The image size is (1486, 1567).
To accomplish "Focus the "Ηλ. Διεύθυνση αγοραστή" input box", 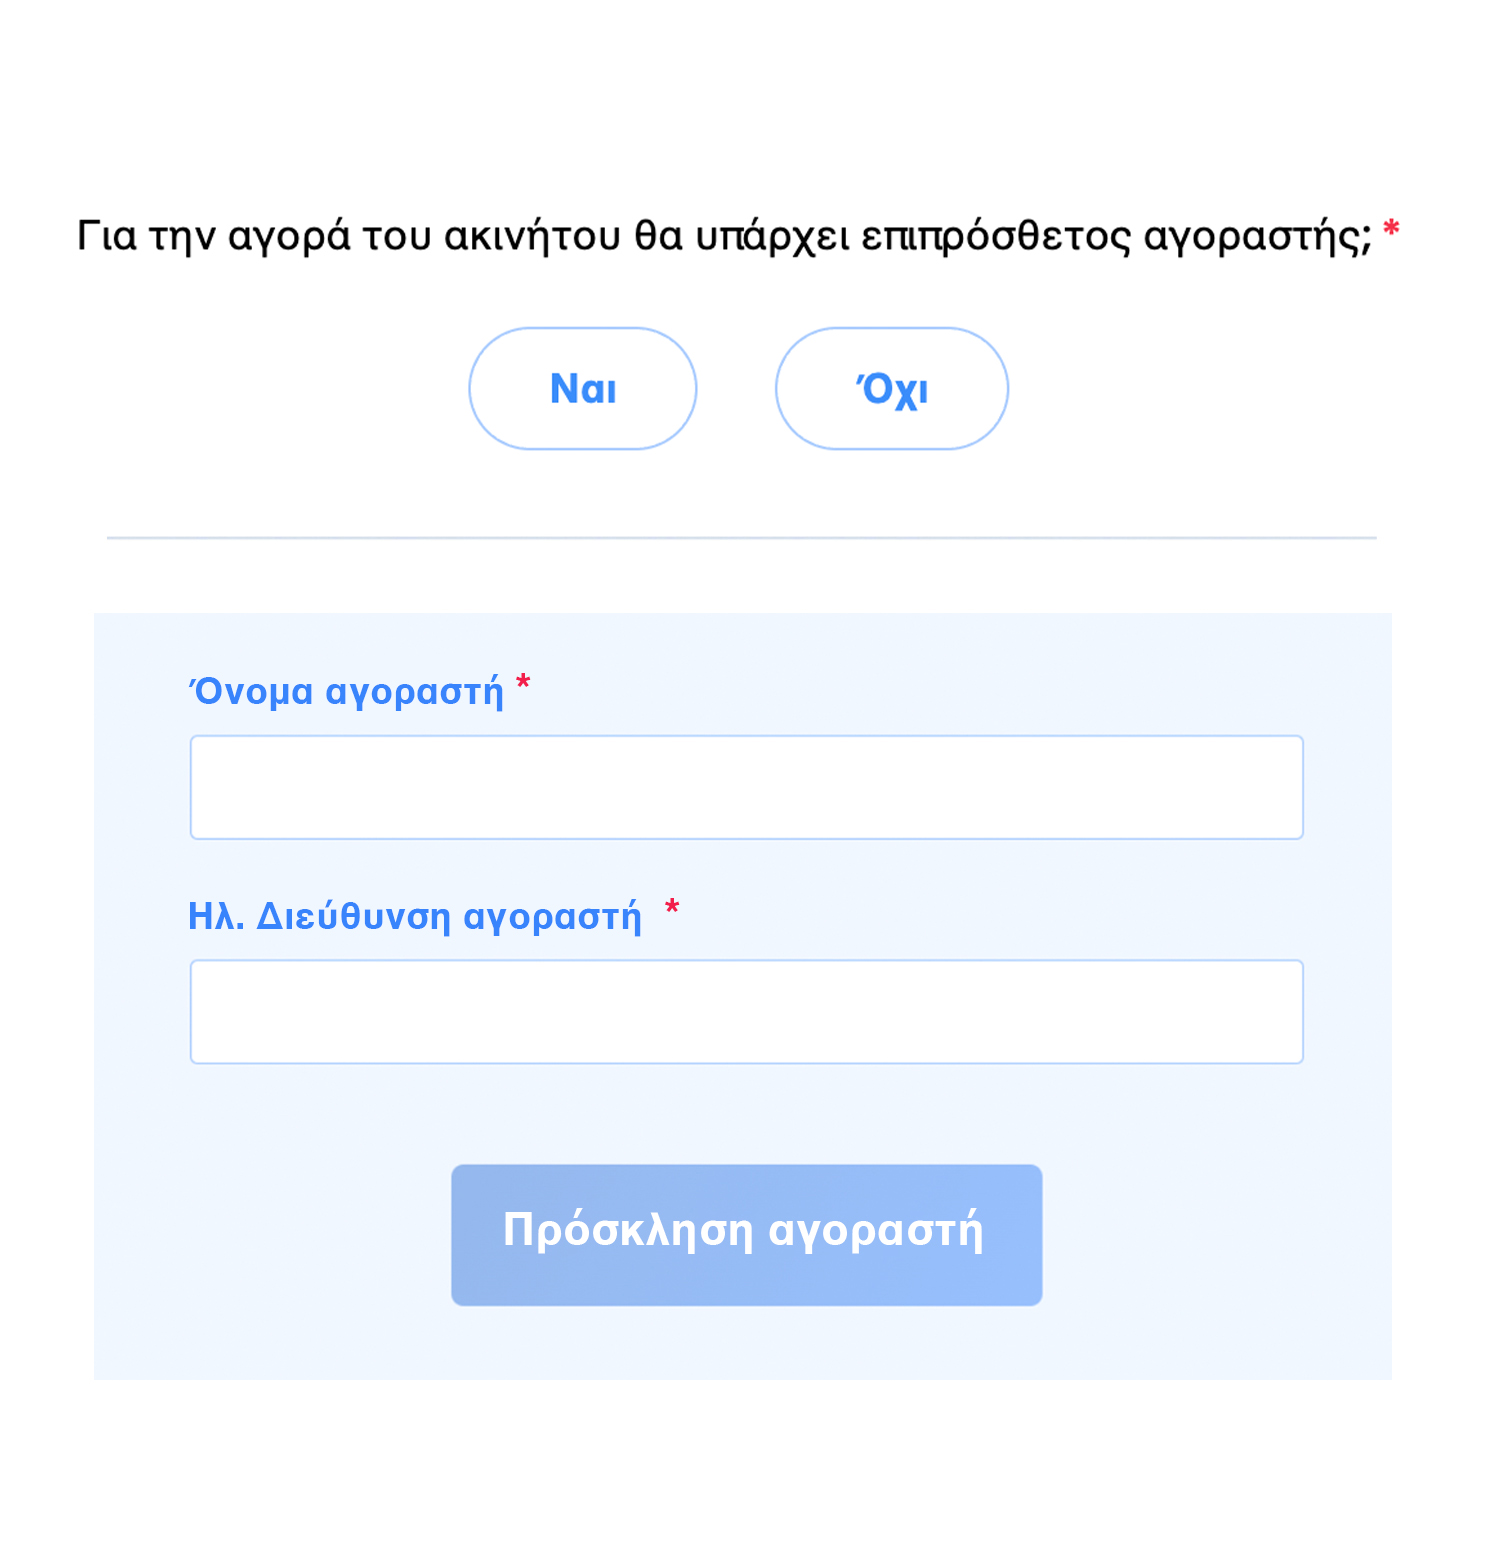I will [x=746, y=1012].
